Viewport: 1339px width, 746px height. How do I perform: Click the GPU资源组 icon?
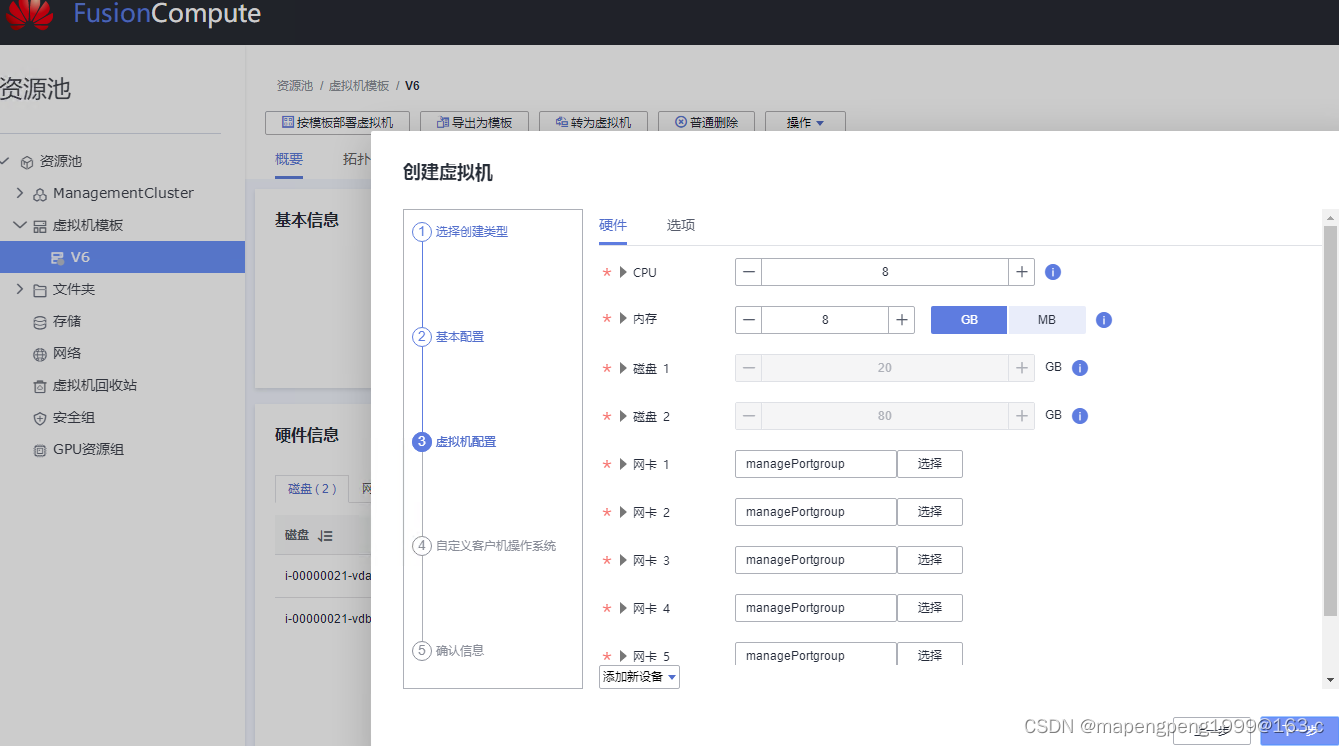coord(40,450)
